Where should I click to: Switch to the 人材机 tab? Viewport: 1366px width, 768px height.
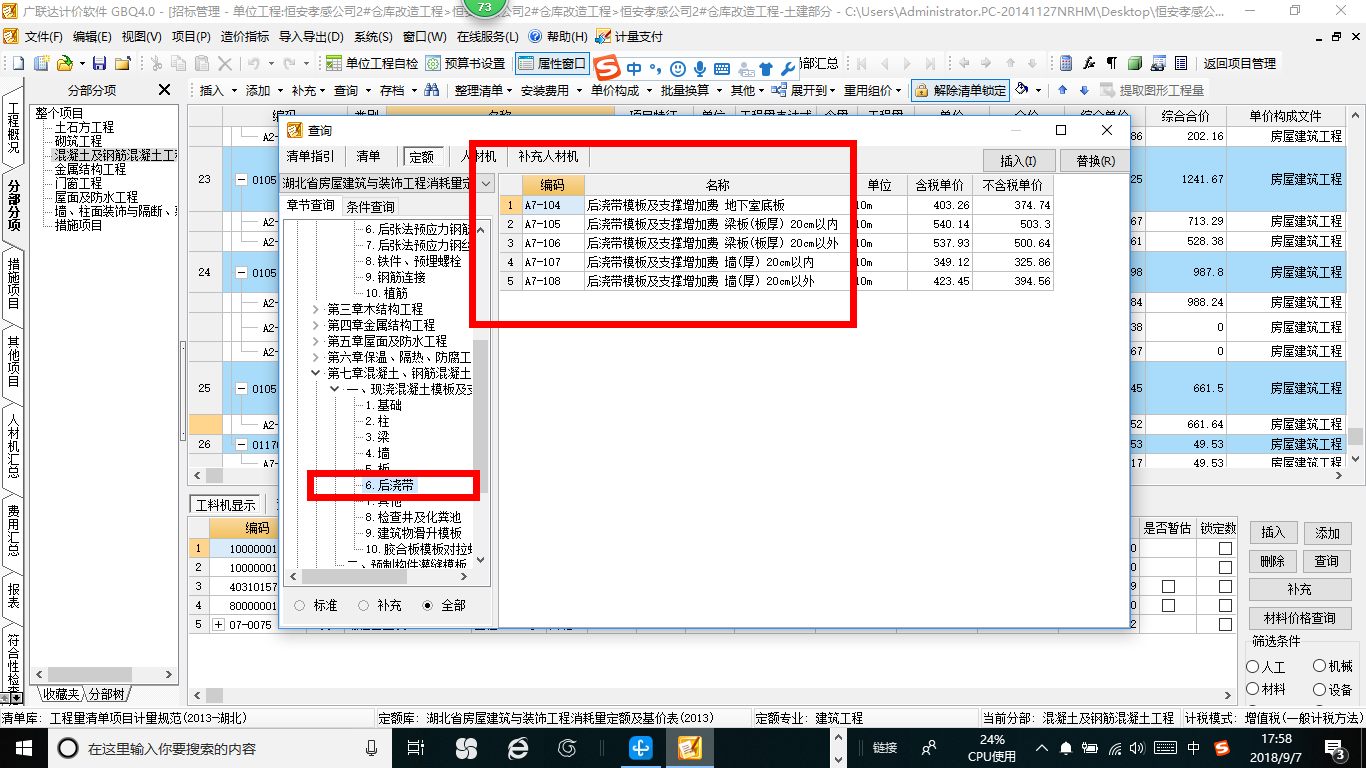click(478, 156)
